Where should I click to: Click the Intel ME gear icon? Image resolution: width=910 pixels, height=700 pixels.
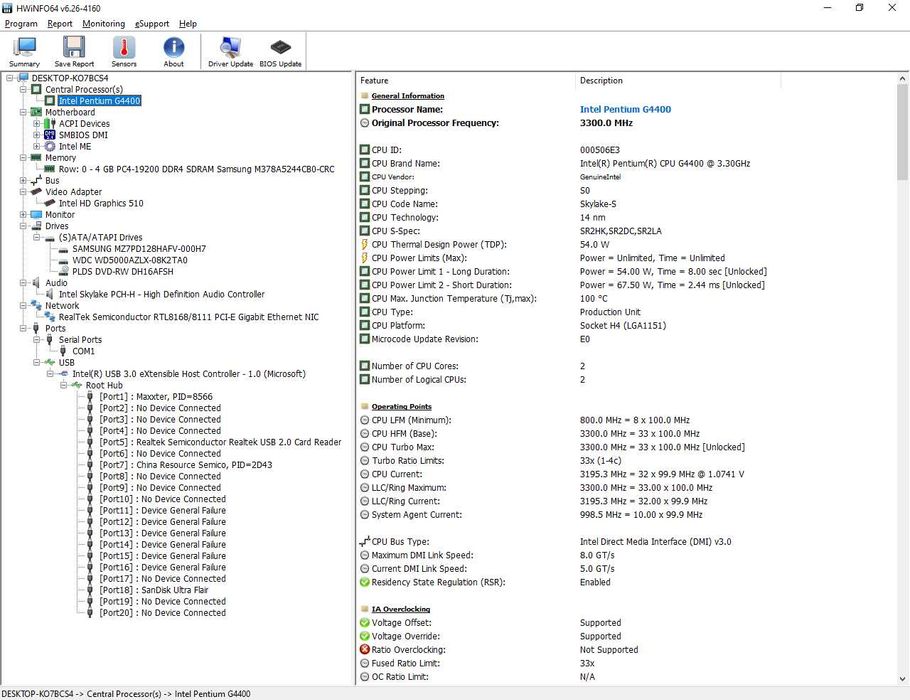coord(50,146)
